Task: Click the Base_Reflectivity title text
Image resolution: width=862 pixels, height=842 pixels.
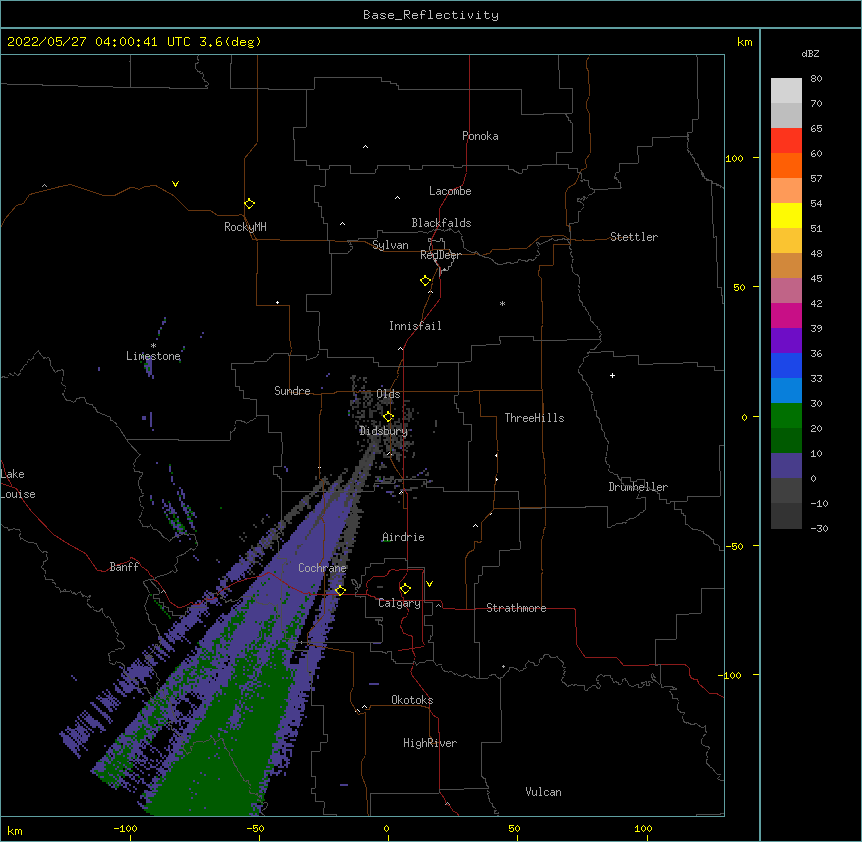Action: 431,15
